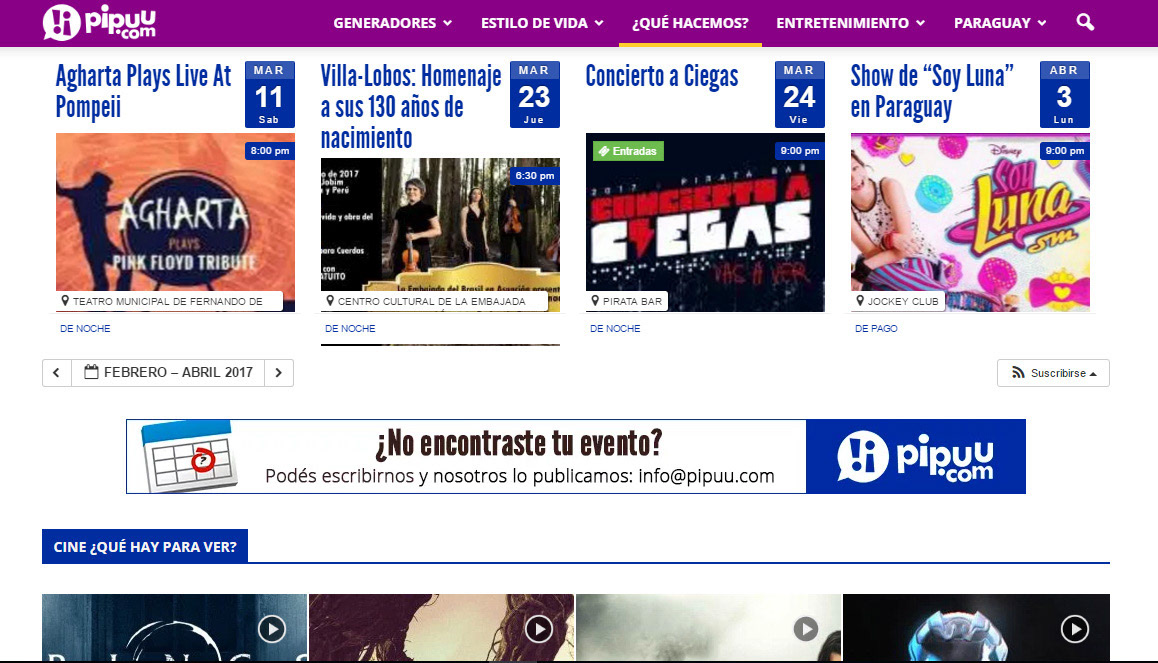Open Show de Soy Luna event title
Image resolution: width=1158 pixels, height=663 pixels.
point(932,92)
